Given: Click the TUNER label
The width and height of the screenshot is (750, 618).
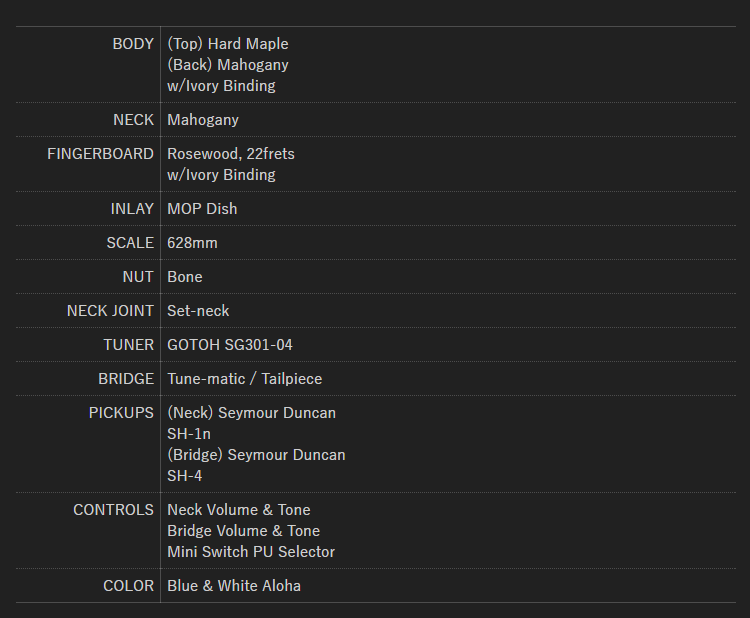Looking at the screenshot, I should (x=128, y=345).
